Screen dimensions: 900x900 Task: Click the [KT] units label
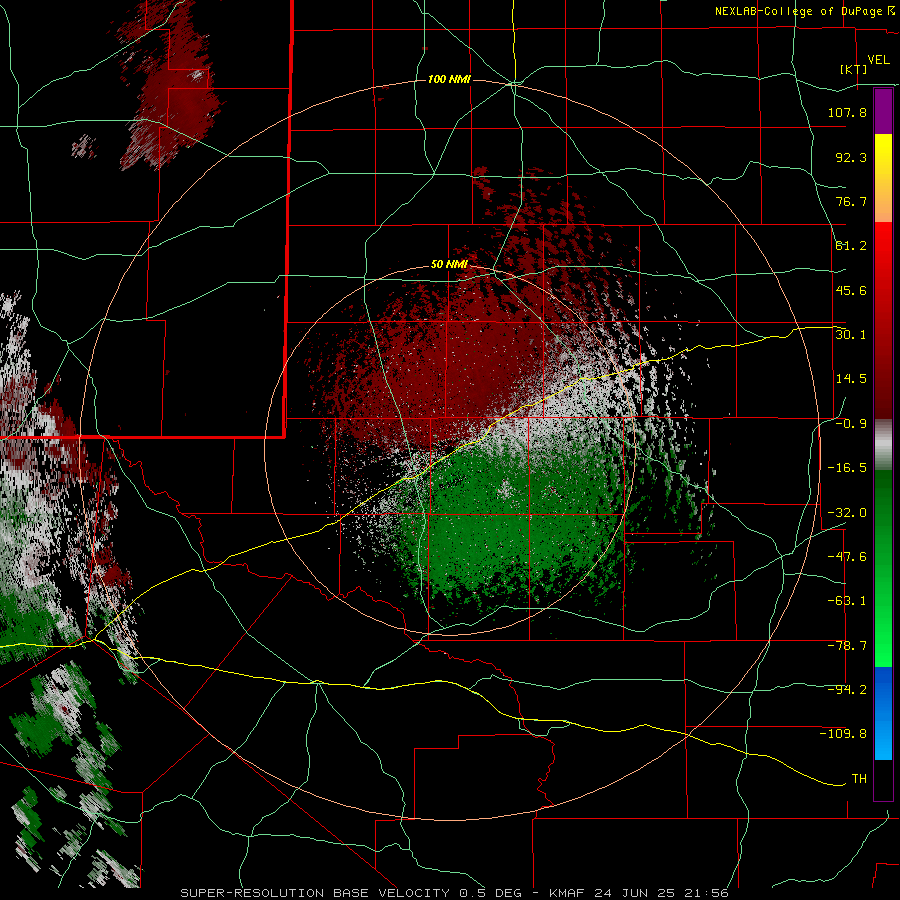point(854,69)
